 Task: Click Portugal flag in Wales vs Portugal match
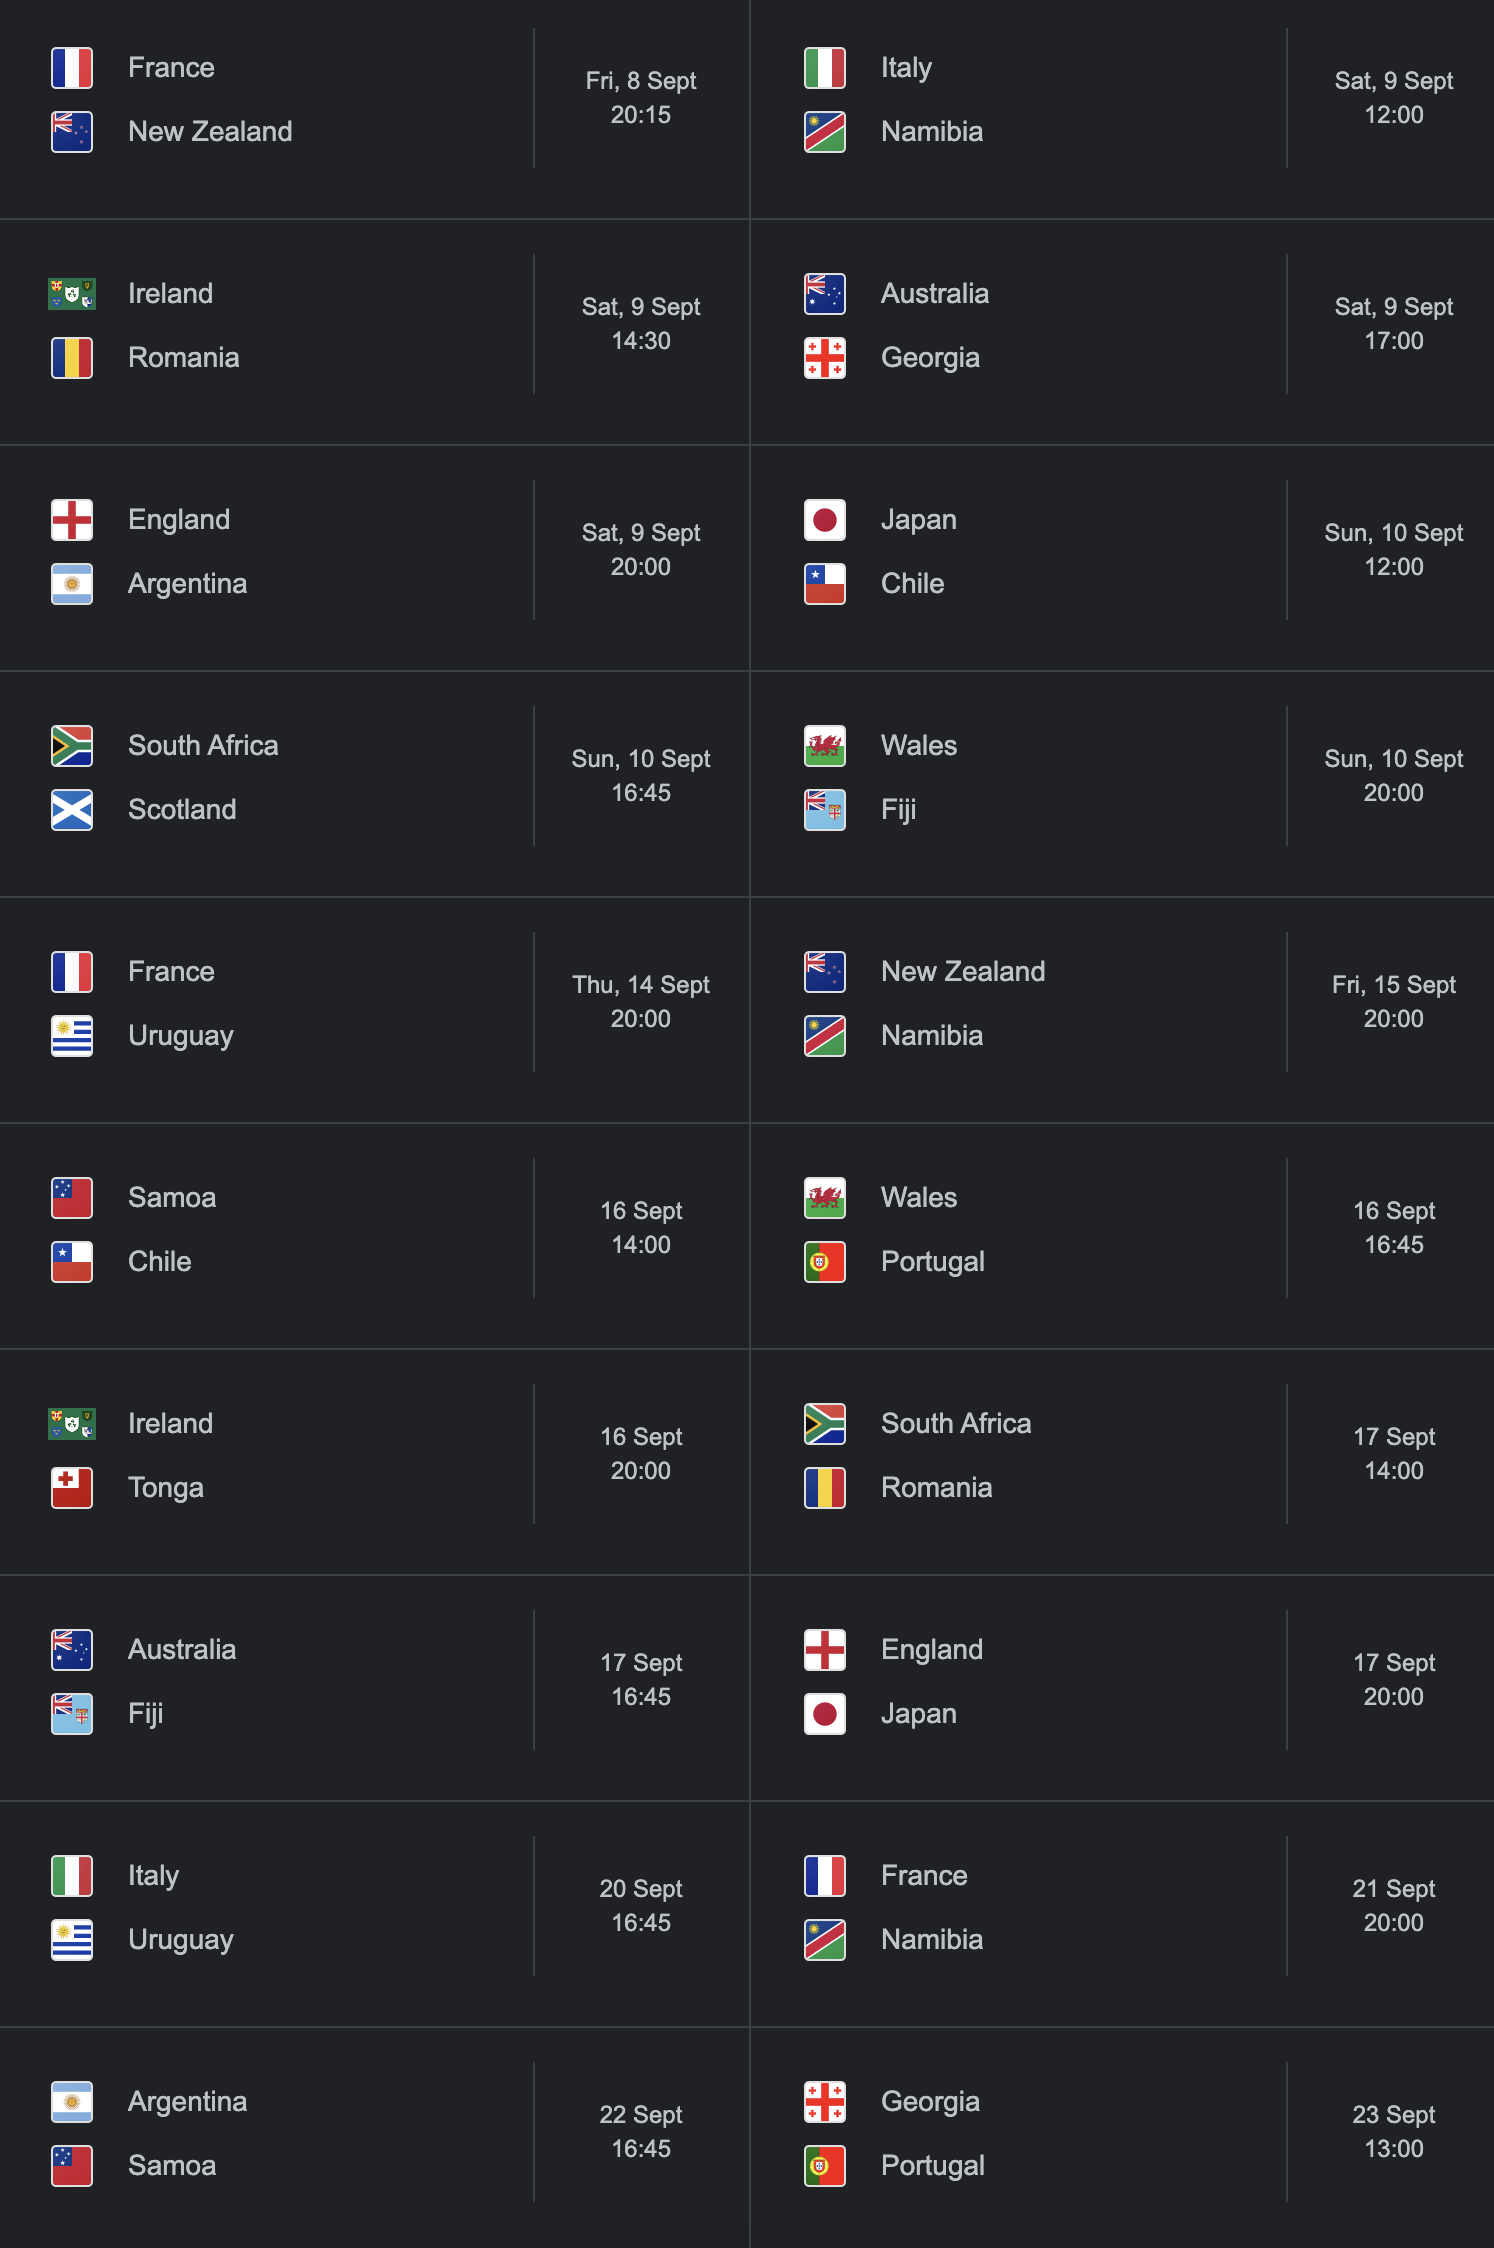pos(825,1262)
